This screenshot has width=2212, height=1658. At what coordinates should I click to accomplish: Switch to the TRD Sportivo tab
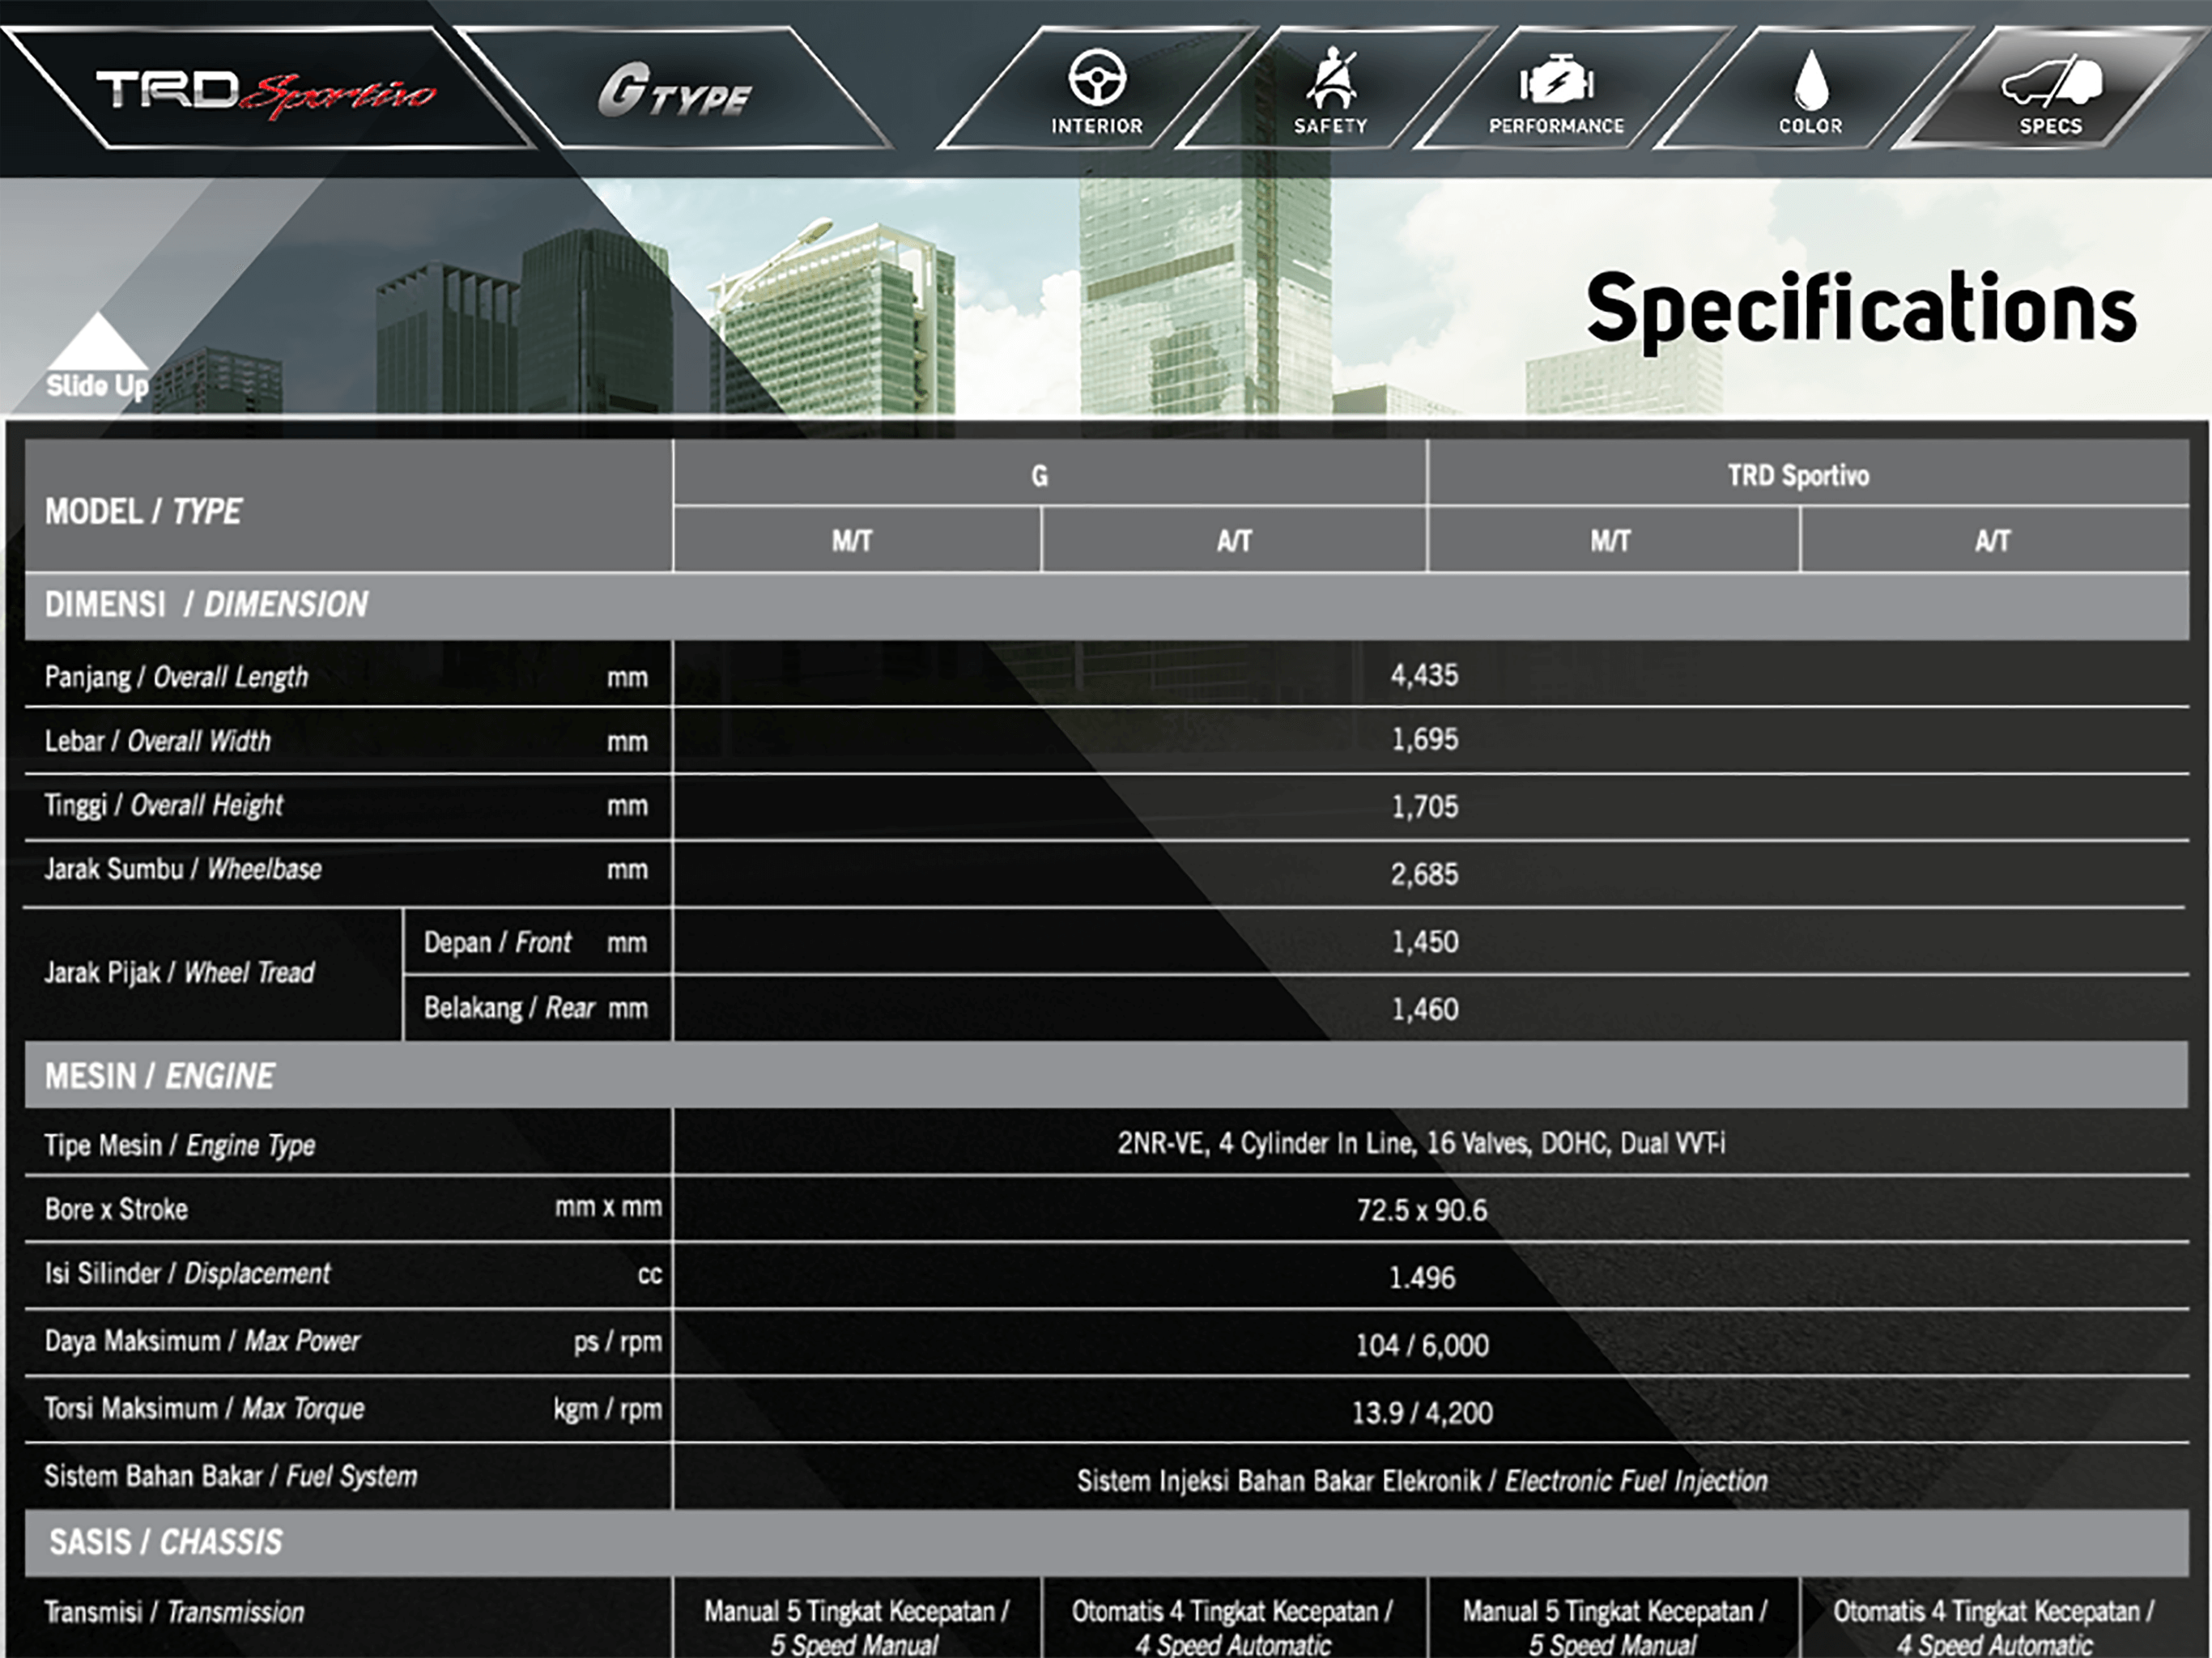tap(265, 92)
